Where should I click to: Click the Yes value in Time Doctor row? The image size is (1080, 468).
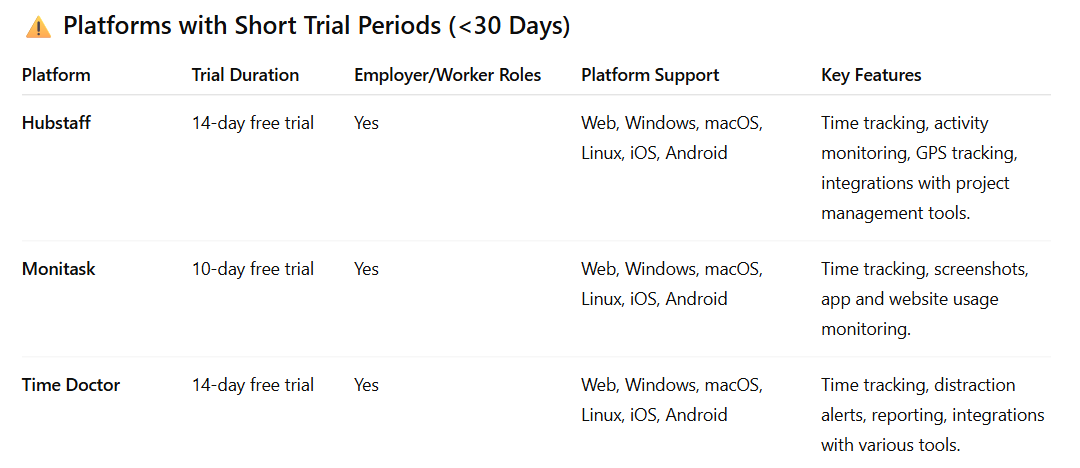click(366, 385)
